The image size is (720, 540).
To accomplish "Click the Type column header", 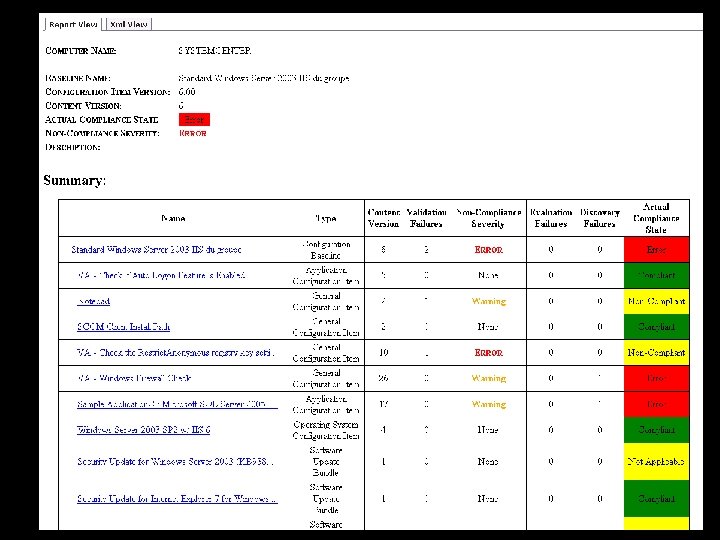I will coord(326,218).
